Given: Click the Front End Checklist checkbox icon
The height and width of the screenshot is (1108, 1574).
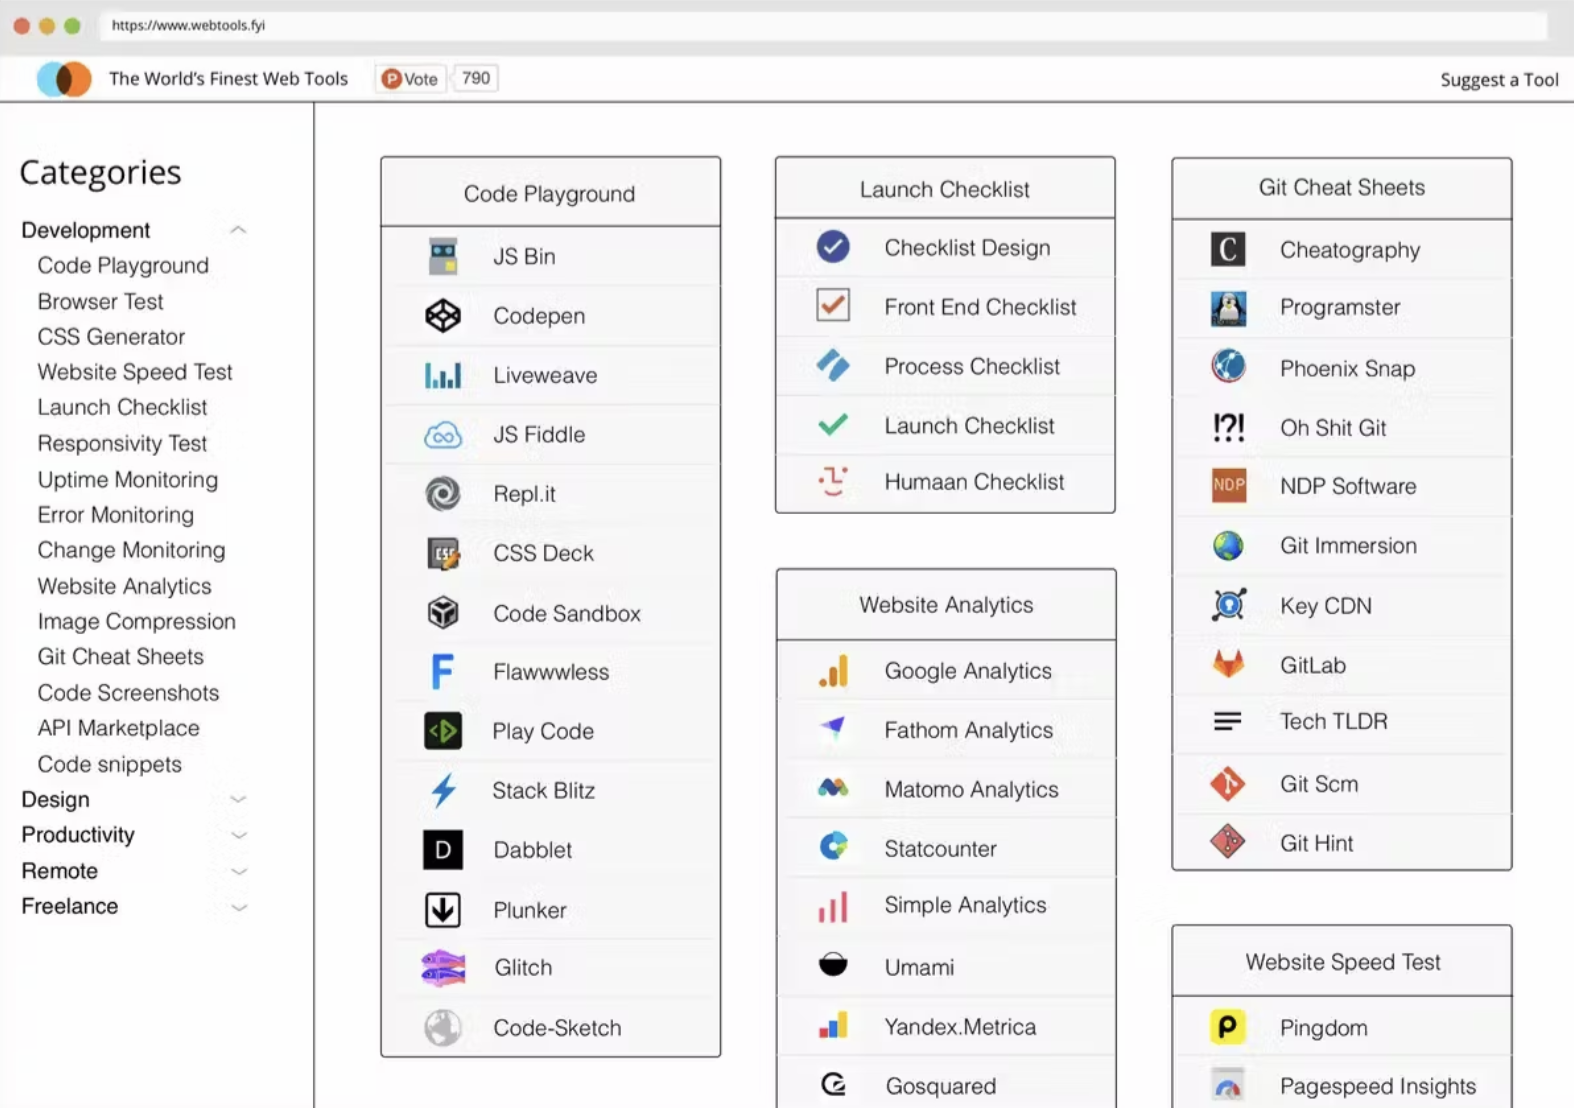Looking at the screenshot, I should 833,305.
